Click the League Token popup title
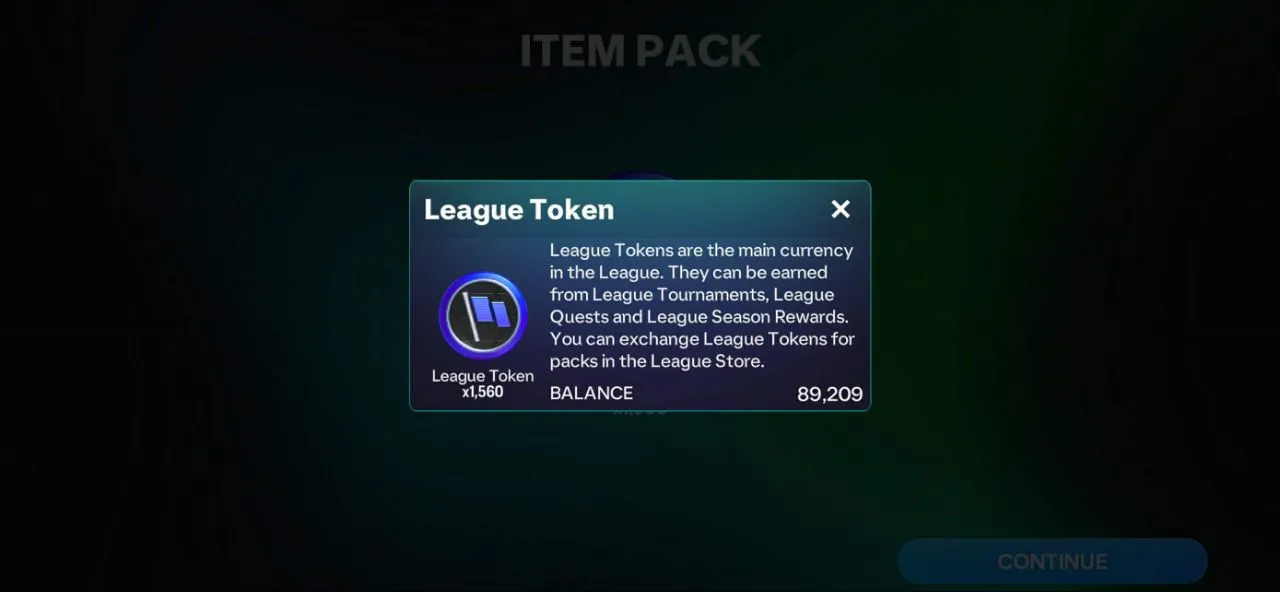 click(x=519, y=209)
